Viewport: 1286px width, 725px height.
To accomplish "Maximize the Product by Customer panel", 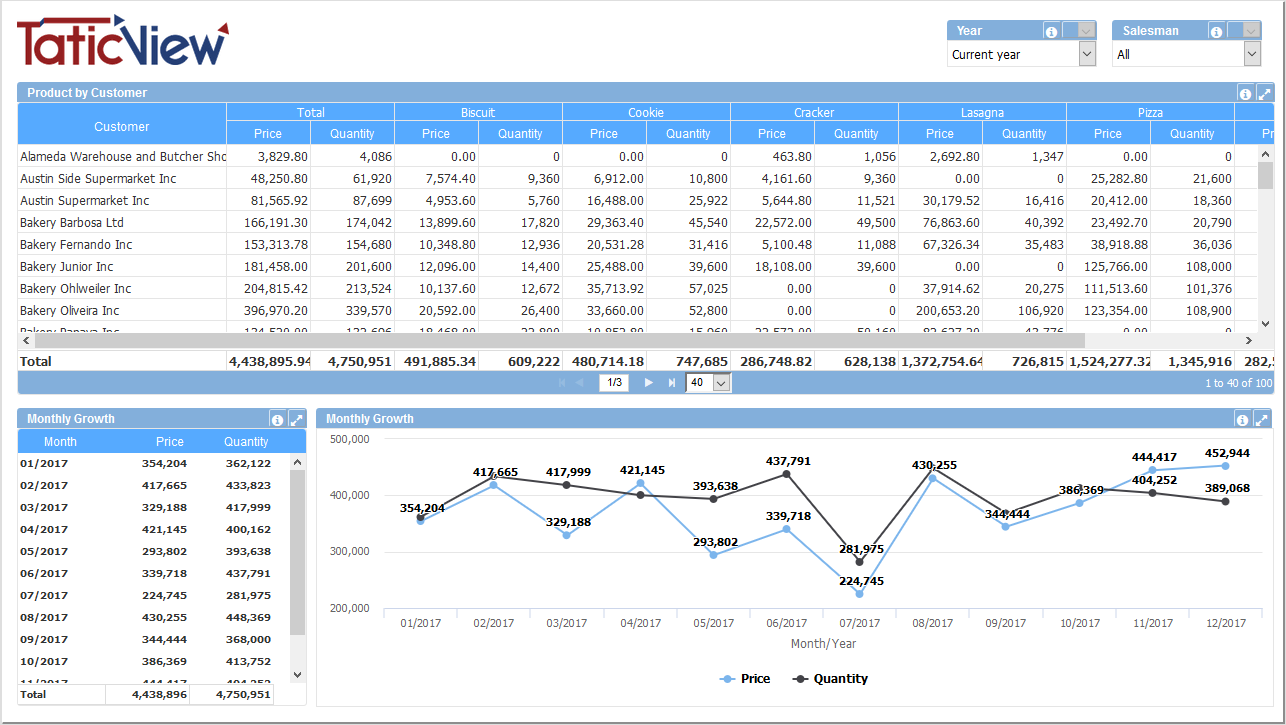I will (1264, 94).
